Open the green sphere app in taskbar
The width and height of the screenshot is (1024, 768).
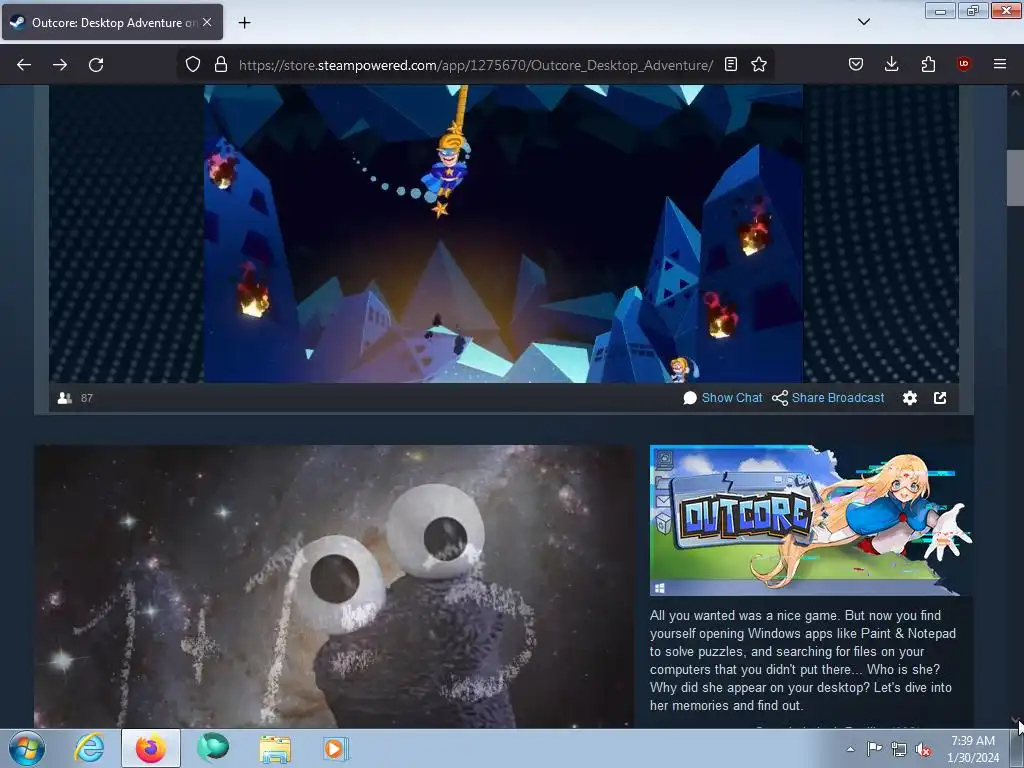pos(213,748)
